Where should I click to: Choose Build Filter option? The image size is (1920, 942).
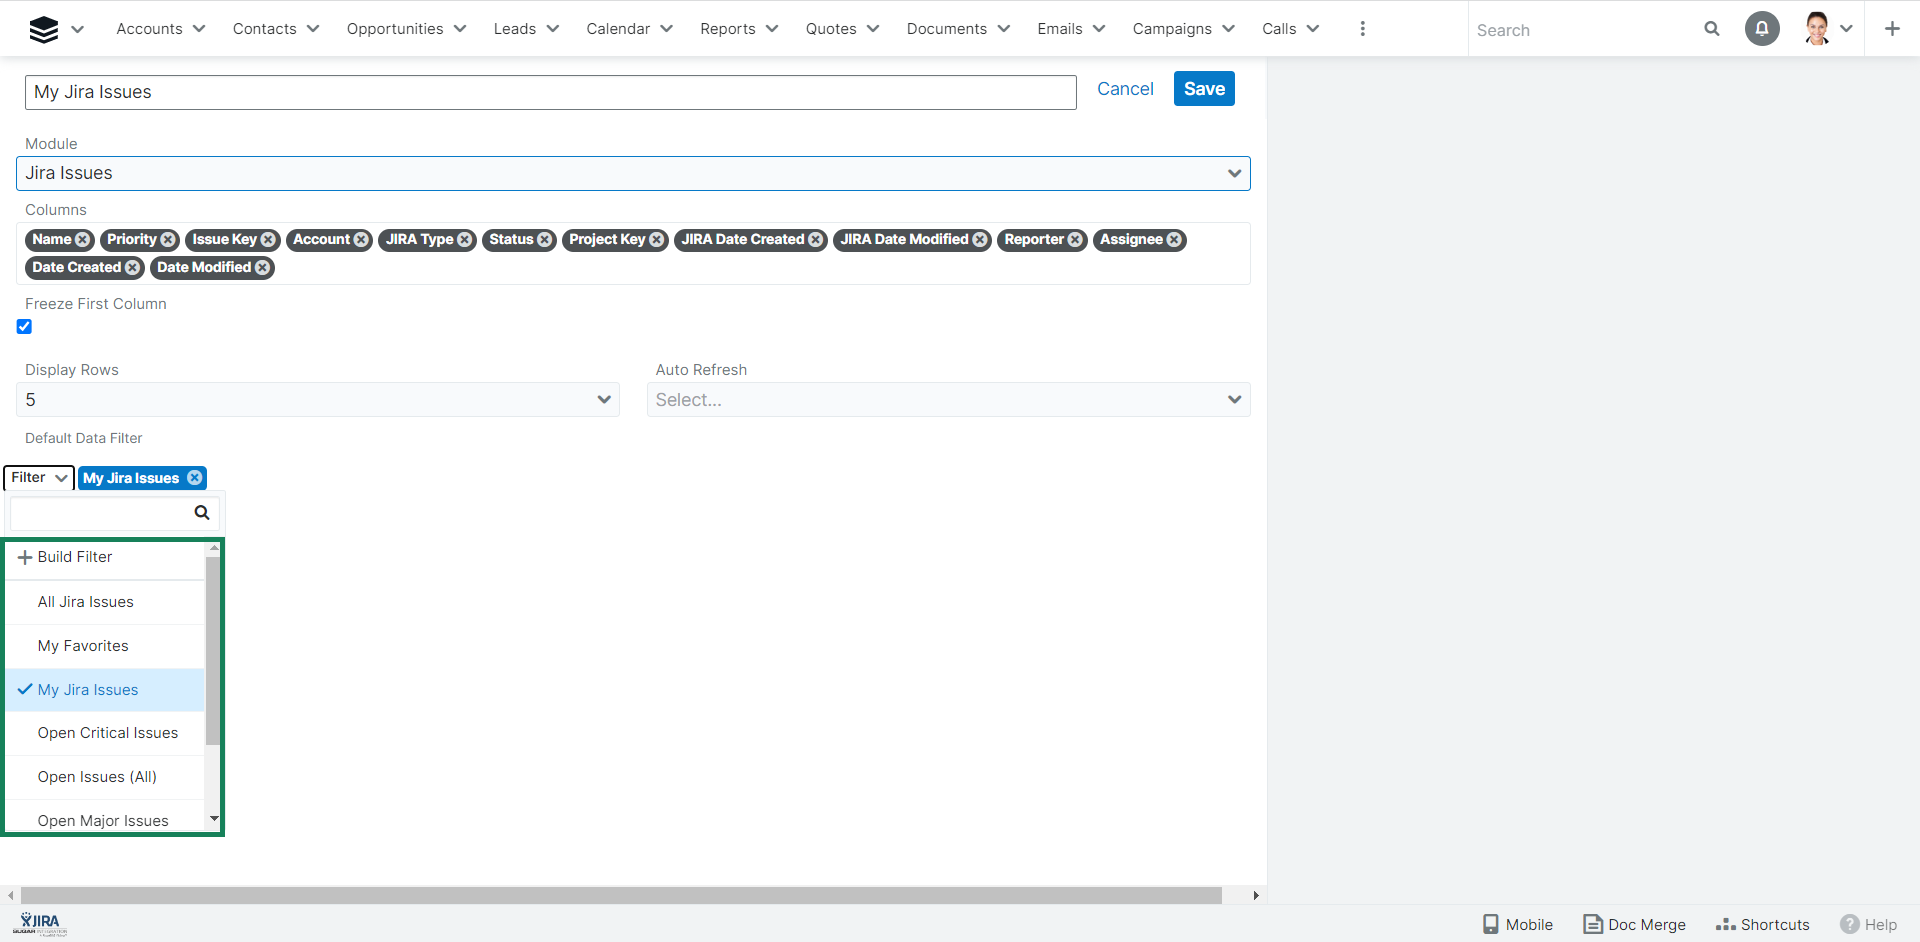(x=105, y=557)
